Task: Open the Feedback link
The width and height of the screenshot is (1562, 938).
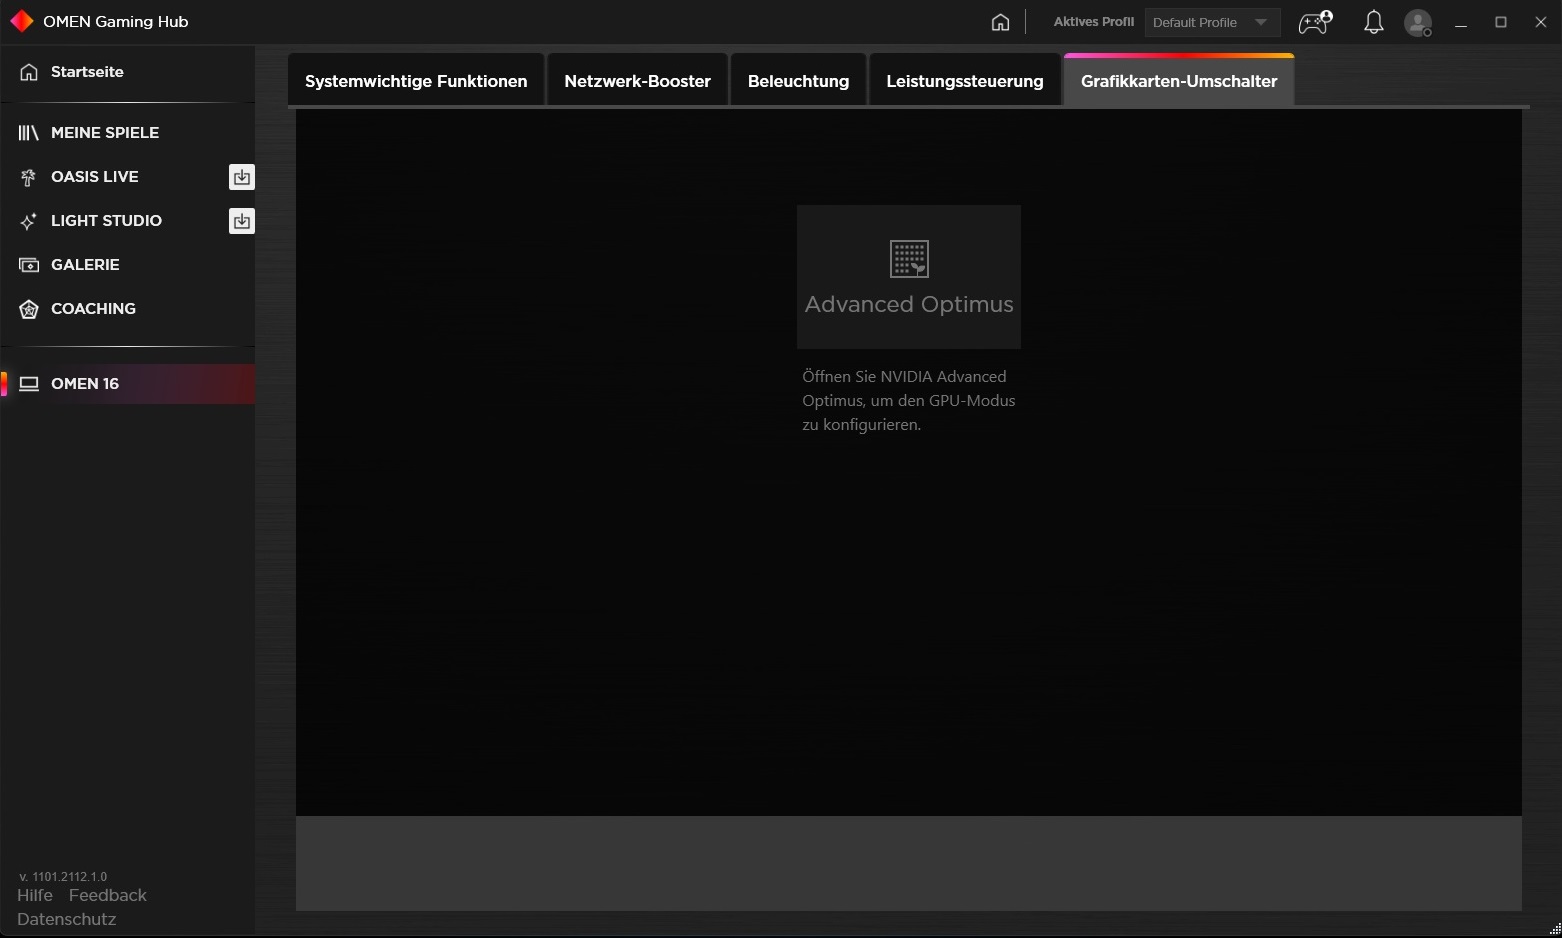Action: (x=108, y=895)
